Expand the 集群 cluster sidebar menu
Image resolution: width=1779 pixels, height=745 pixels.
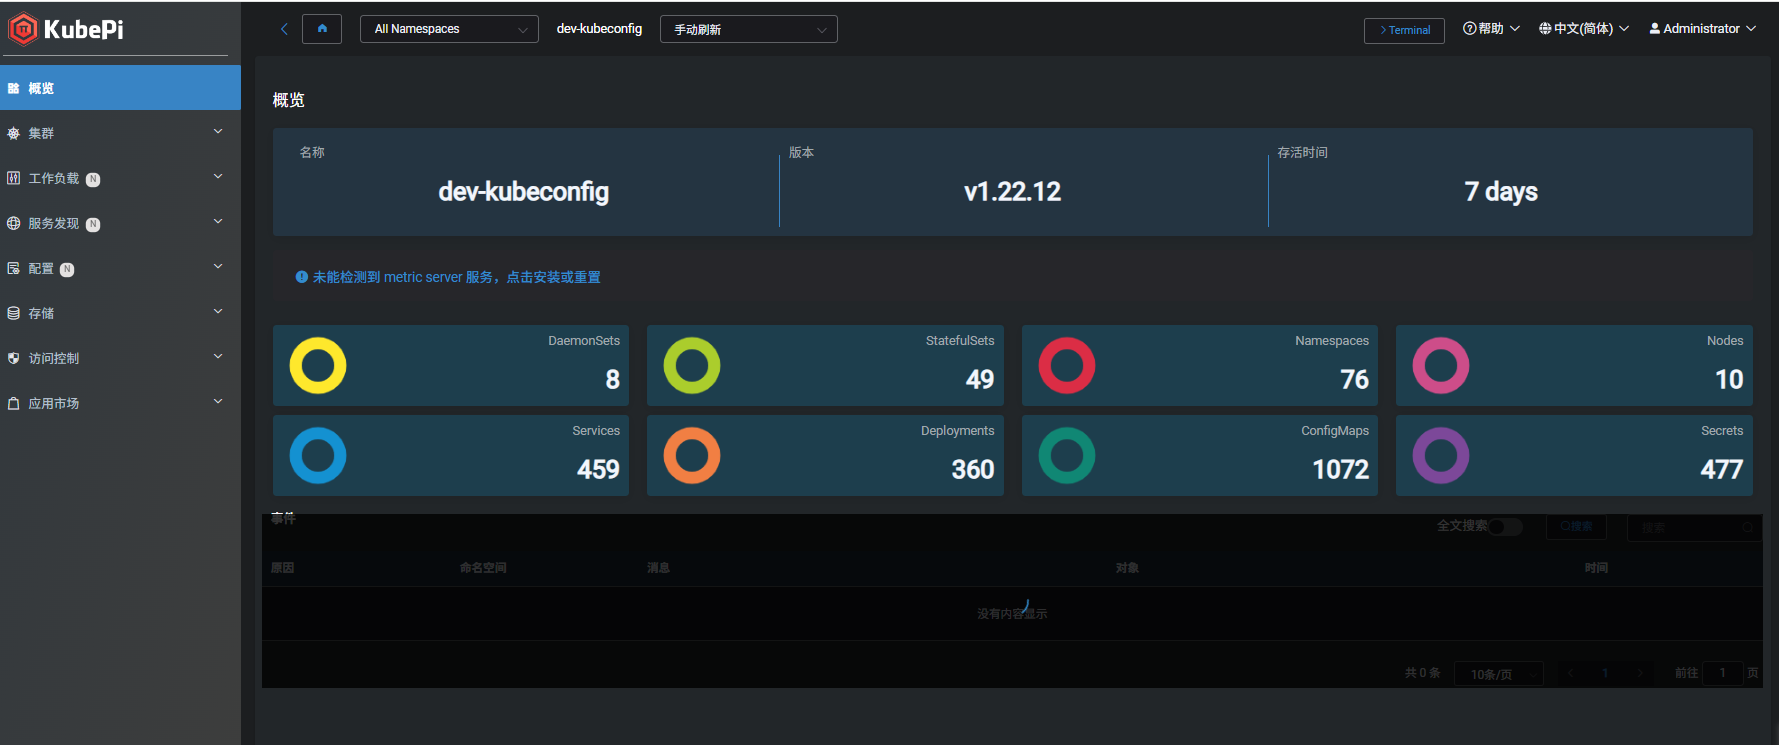point(120,133)
